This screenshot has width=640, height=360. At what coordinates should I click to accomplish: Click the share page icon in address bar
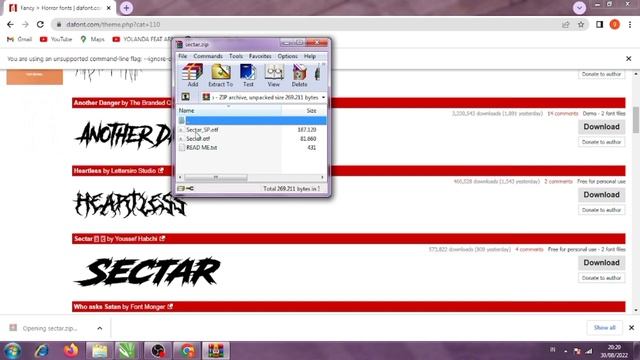tap(566, 24)
